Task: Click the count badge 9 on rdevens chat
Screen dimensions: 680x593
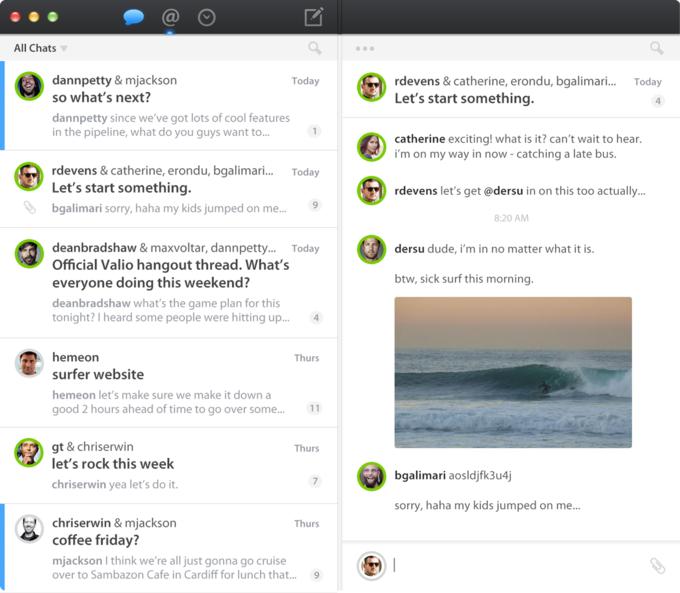Action: pyautogui.click(x=315, y=205)
